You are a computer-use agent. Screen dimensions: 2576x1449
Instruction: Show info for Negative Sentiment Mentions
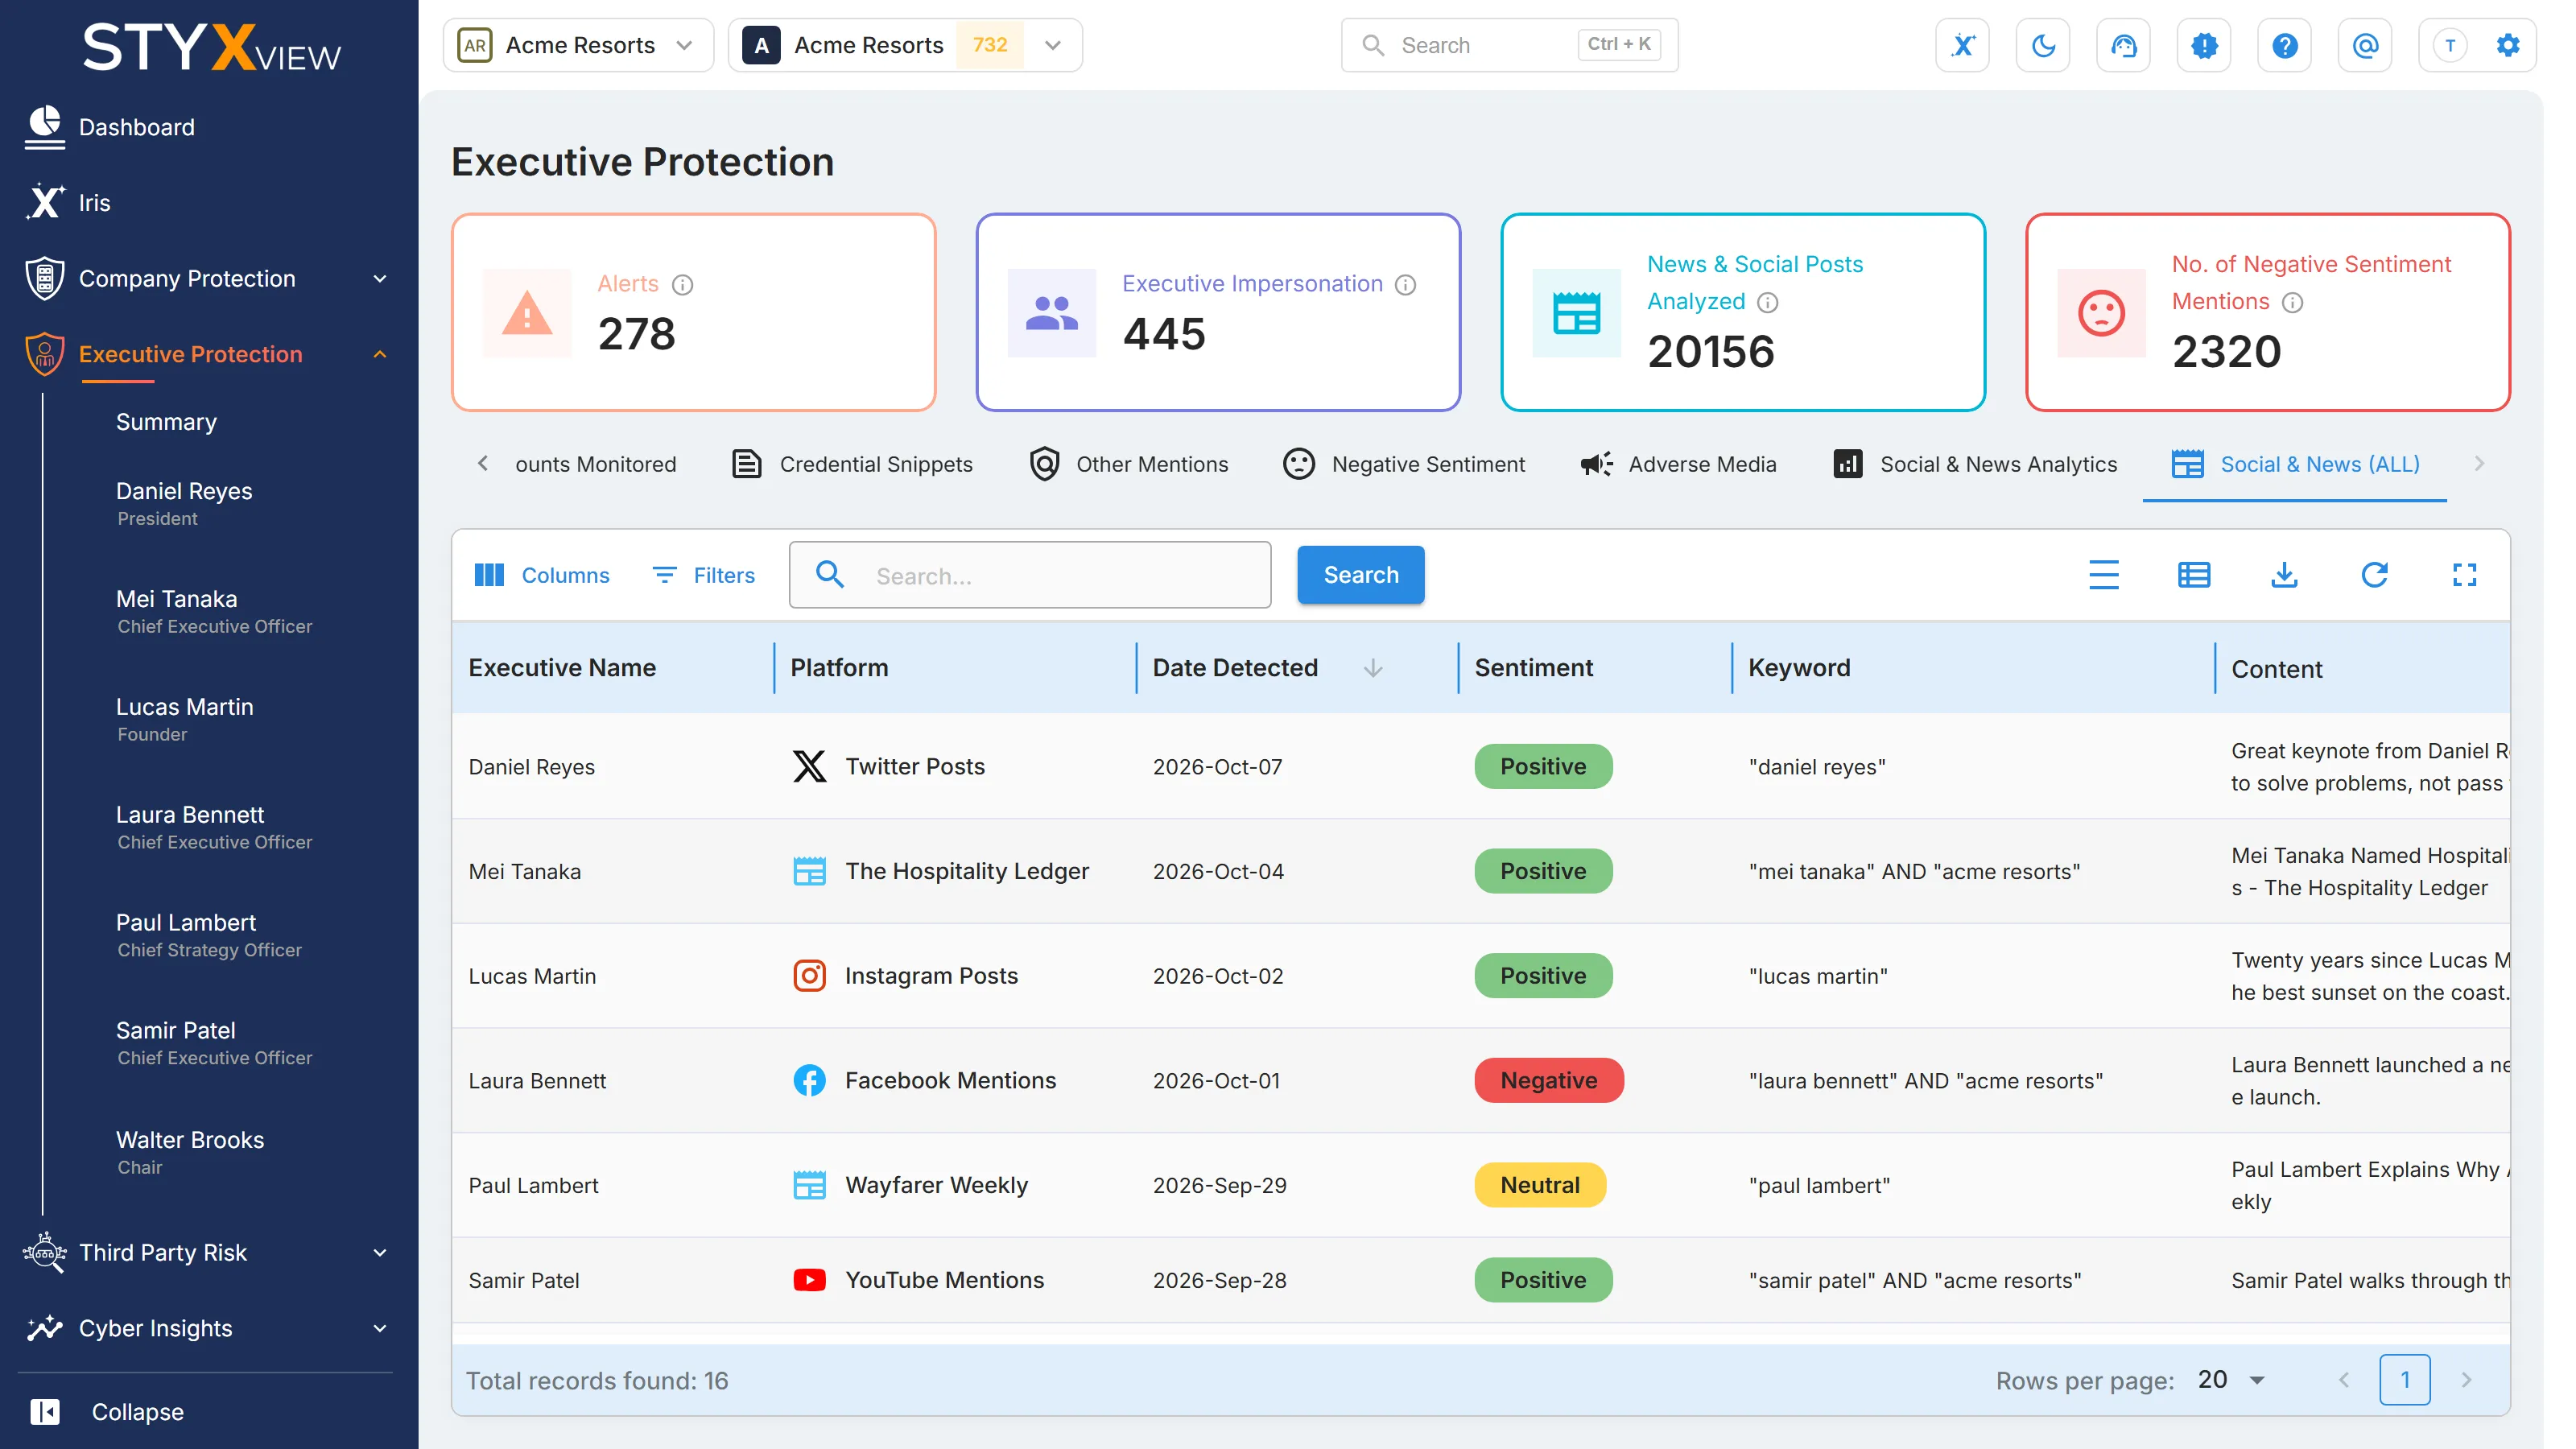(2292, 303)
